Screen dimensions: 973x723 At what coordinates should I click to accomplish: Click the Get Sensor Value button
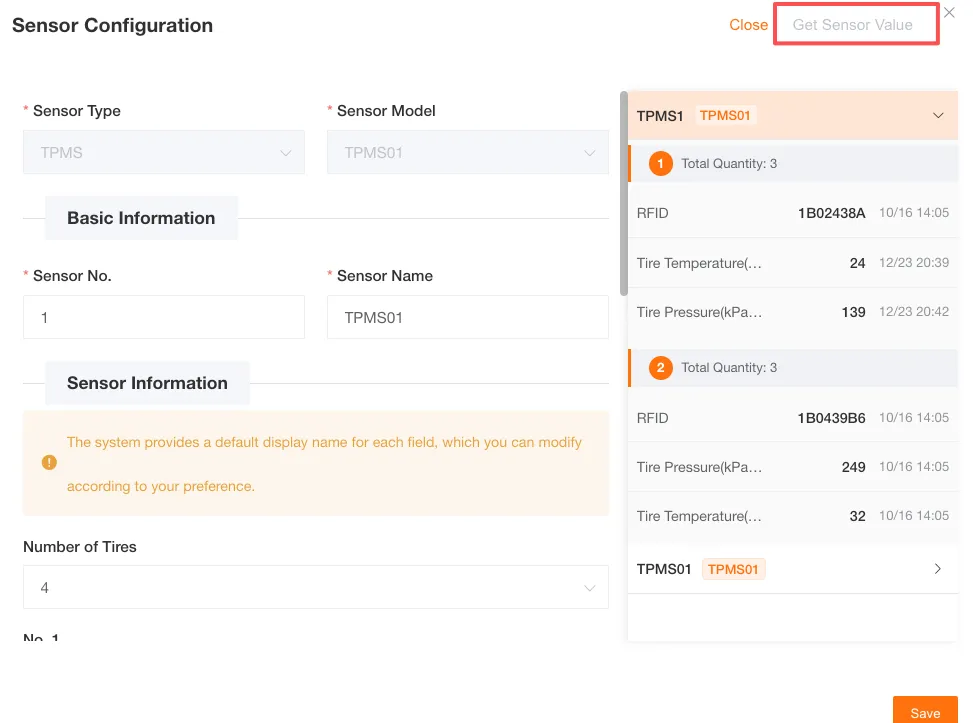(855, 25)
